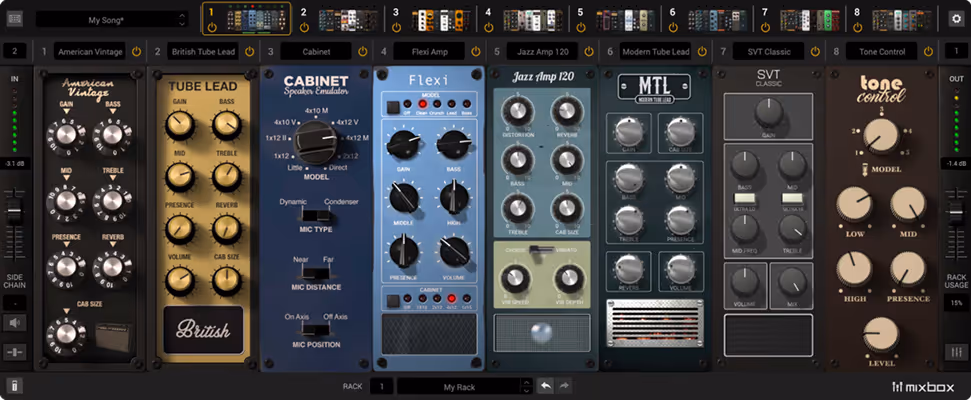Flip the Jazz Amp Chorus/Vibrato switch

point(541,249)
